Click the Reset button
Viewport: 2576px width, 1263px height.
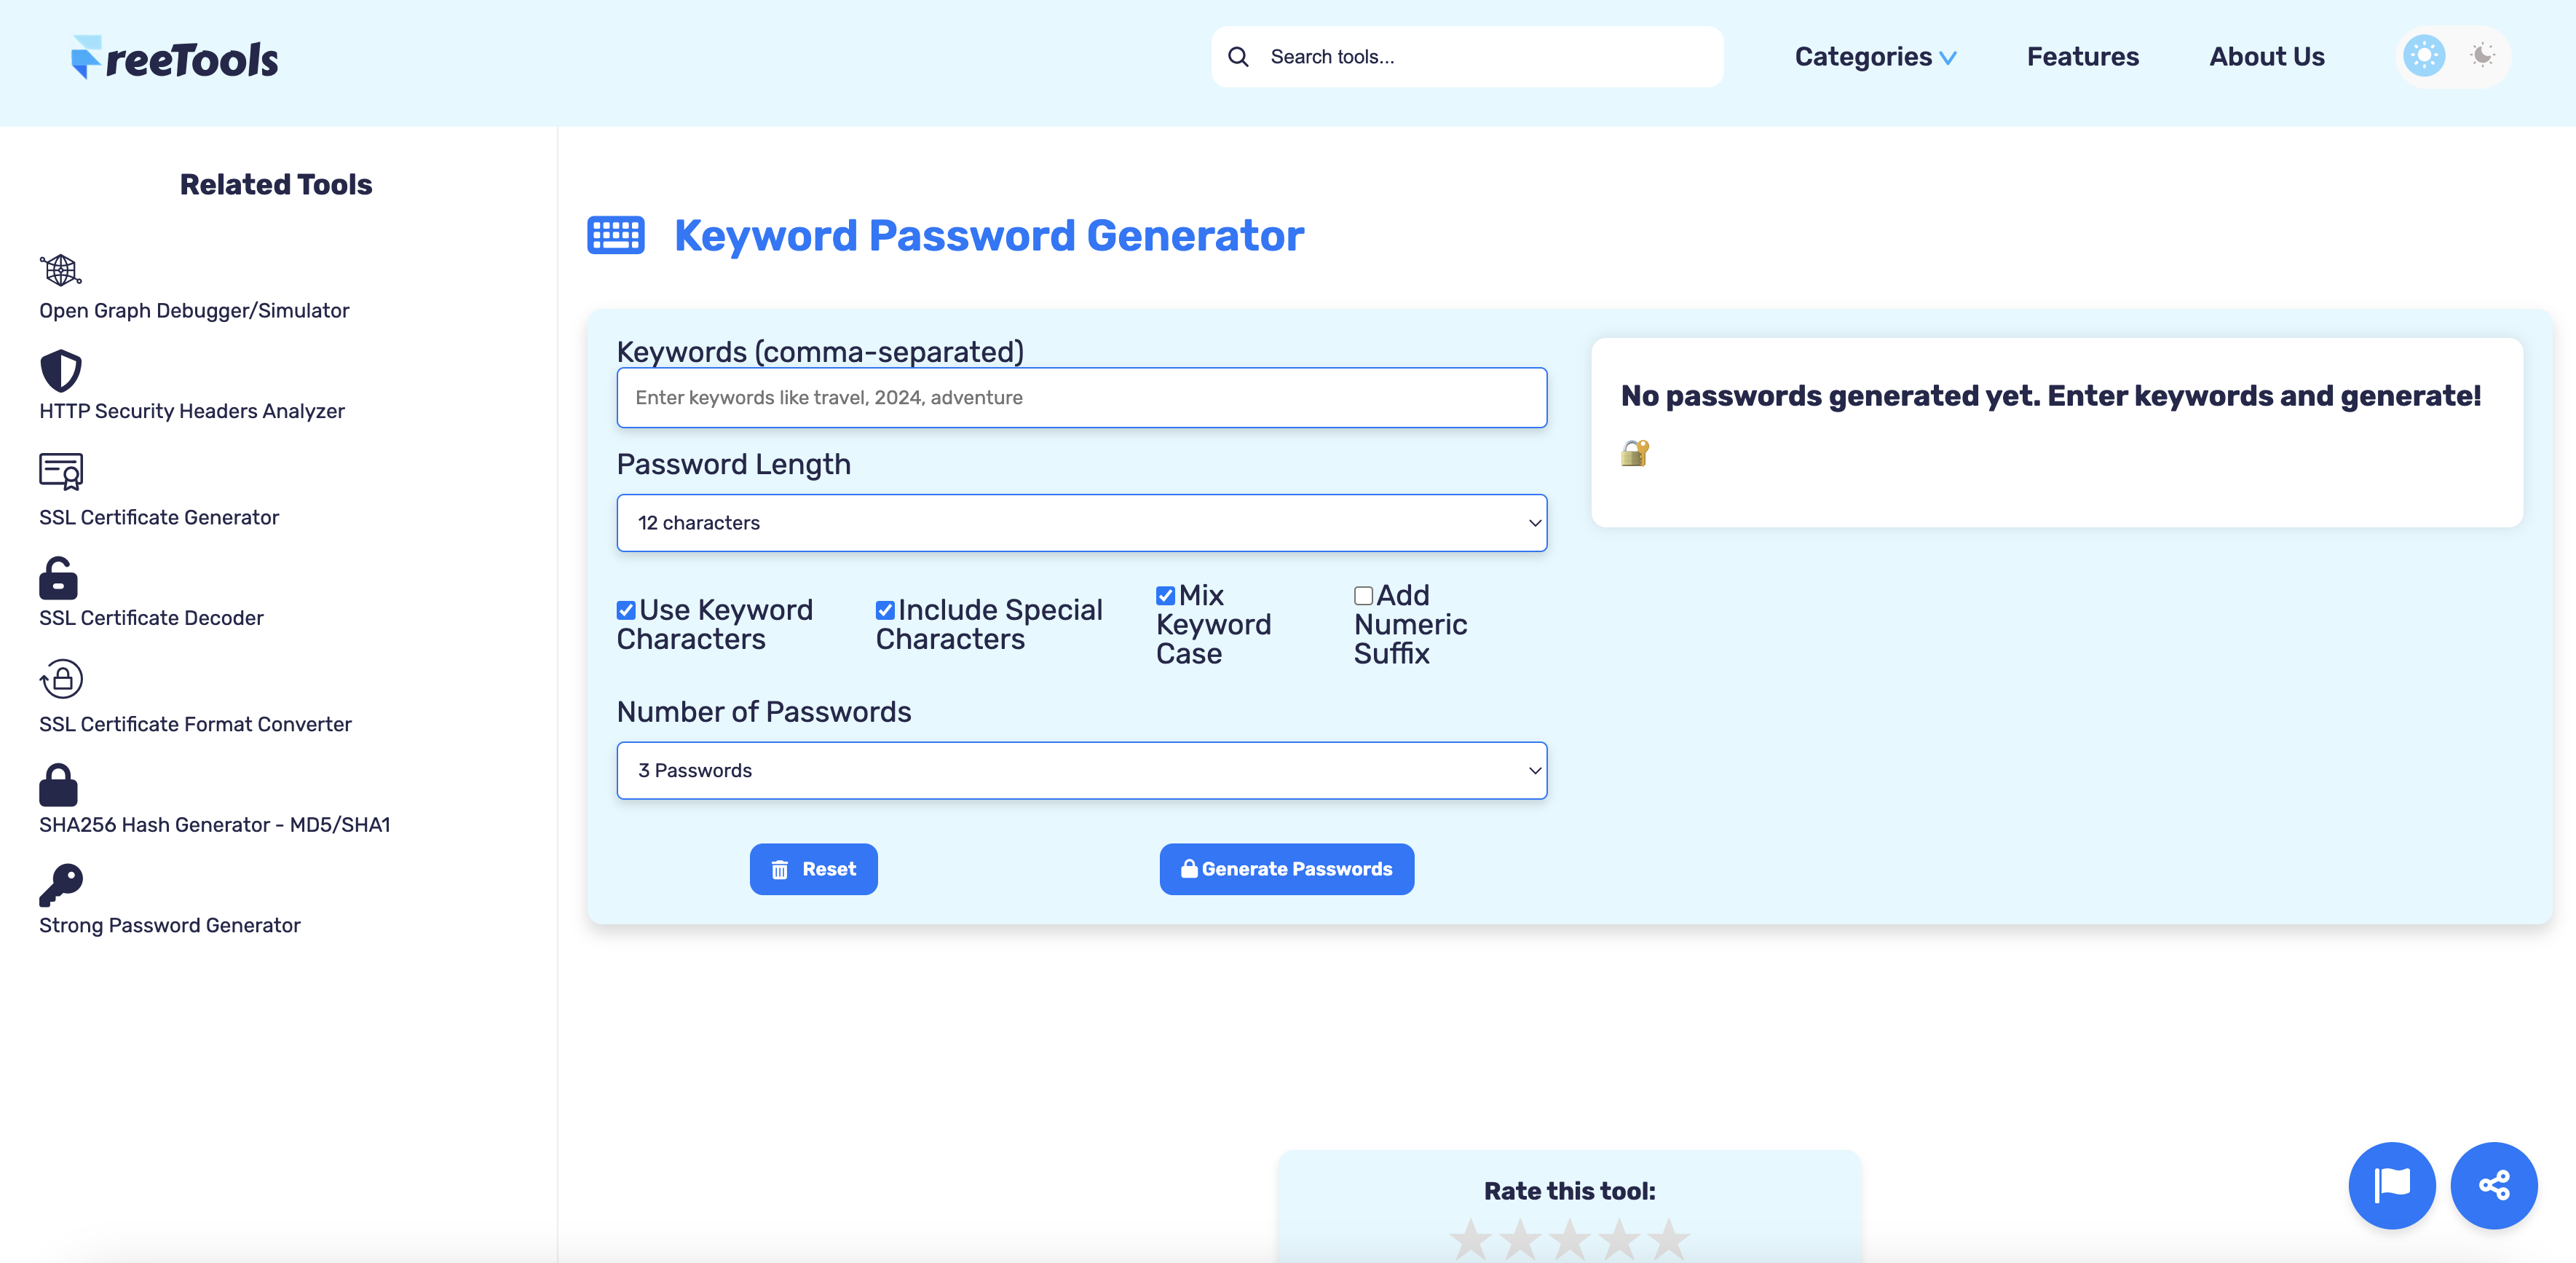click(x=813, y=869)
